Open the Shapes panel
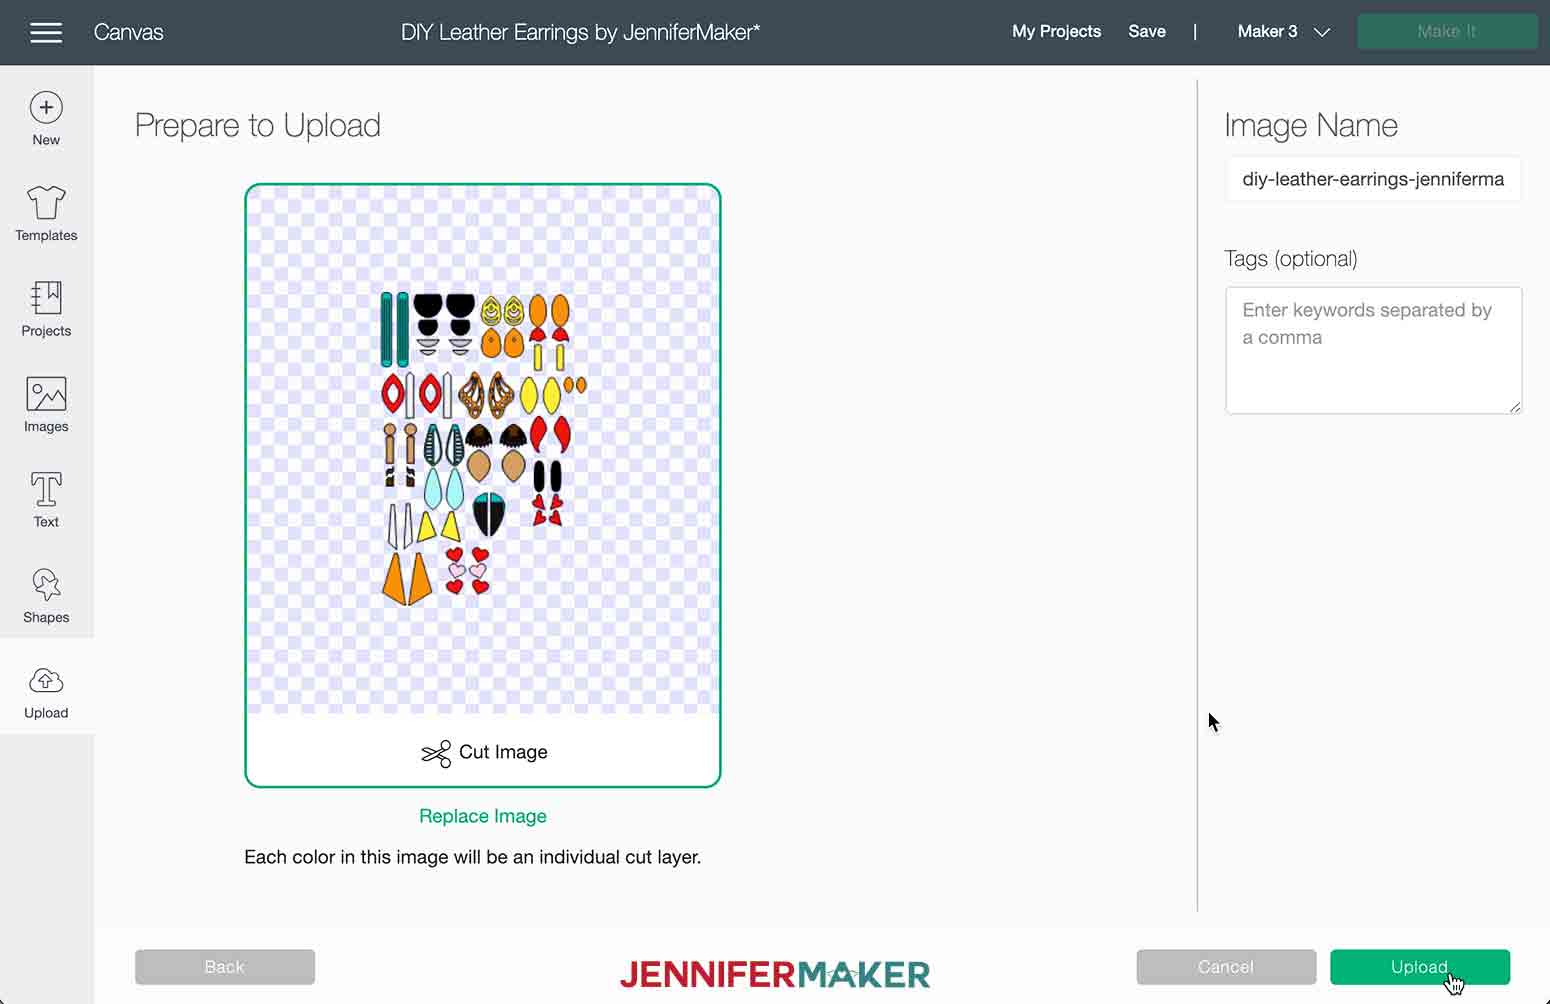This screenshot has height=1004, width=1550. (x=46, y=596)
